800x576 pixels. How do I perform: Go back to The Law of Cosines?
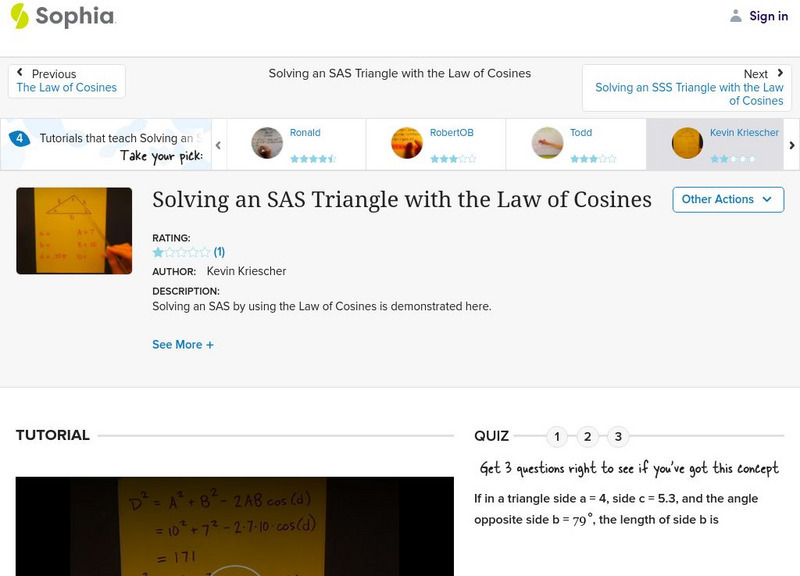pyautogui.click(x=66, y=87)
